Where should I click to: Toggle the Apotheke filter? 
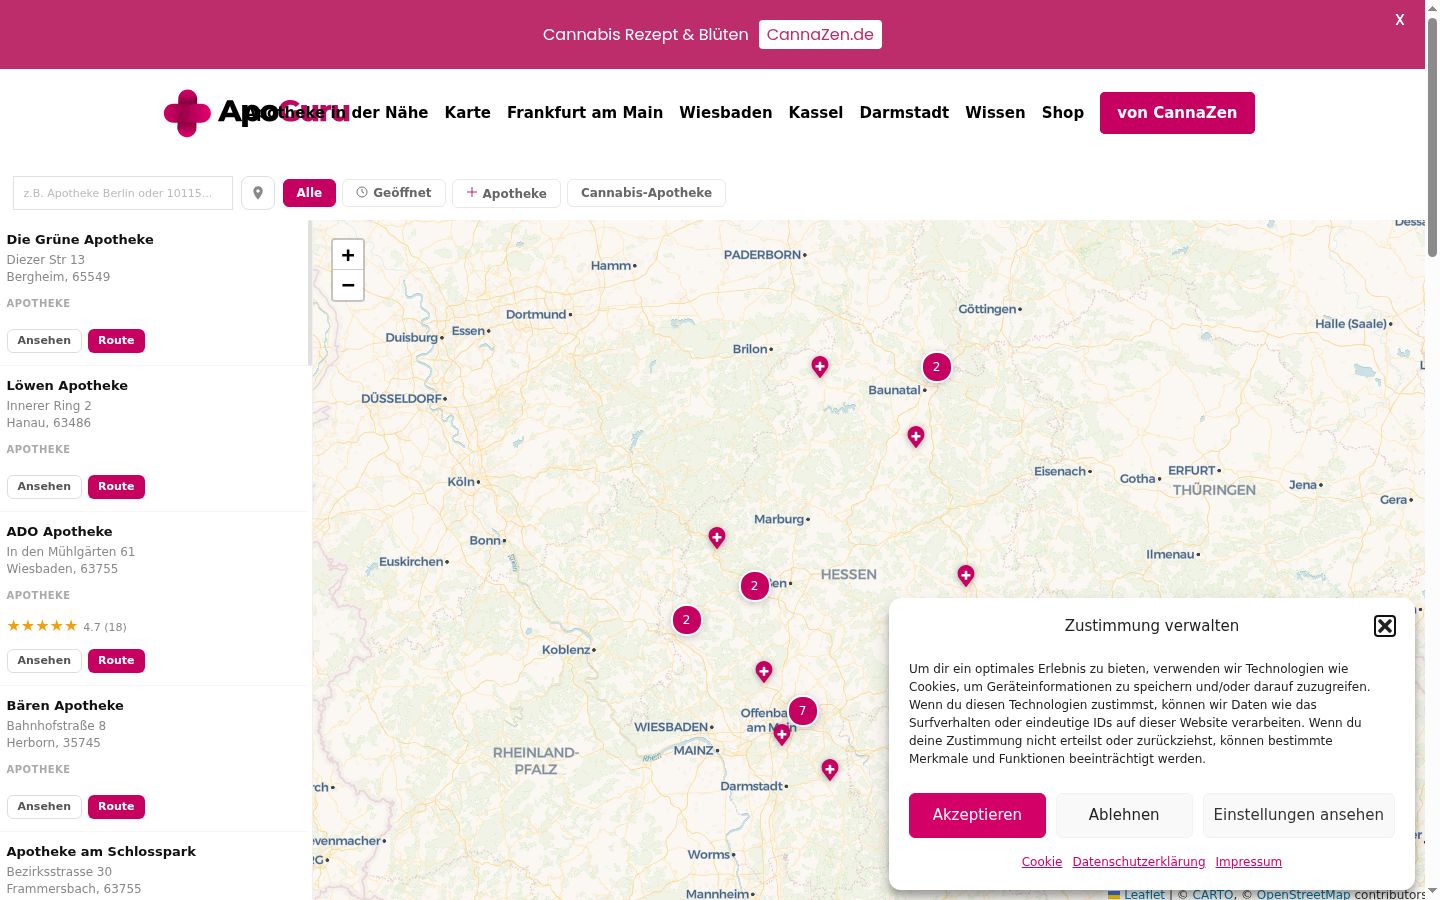click(x=506, y=193)
